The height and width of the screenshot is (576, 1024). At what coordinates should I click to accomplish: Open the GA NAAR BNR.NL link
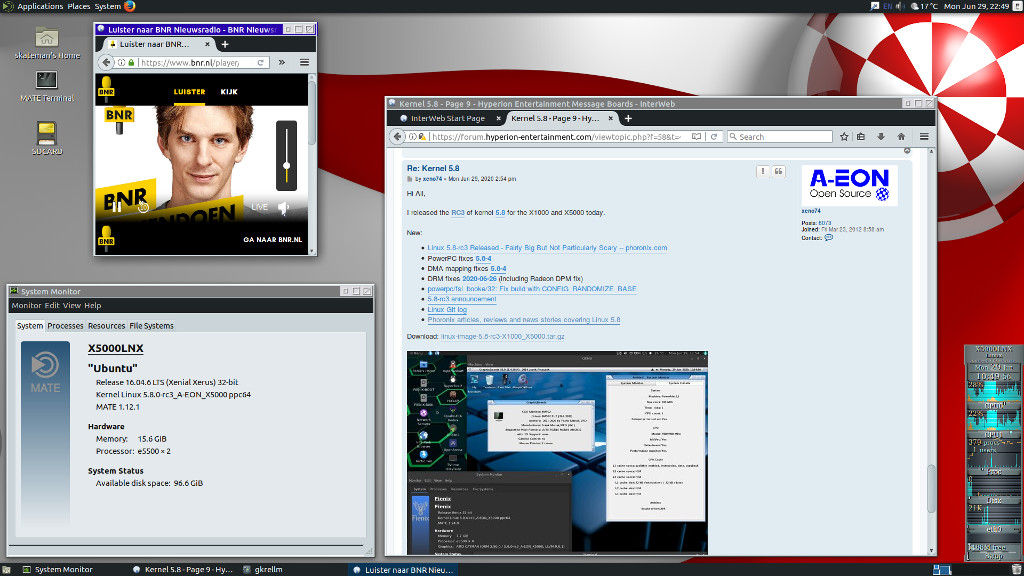(272, 240)
